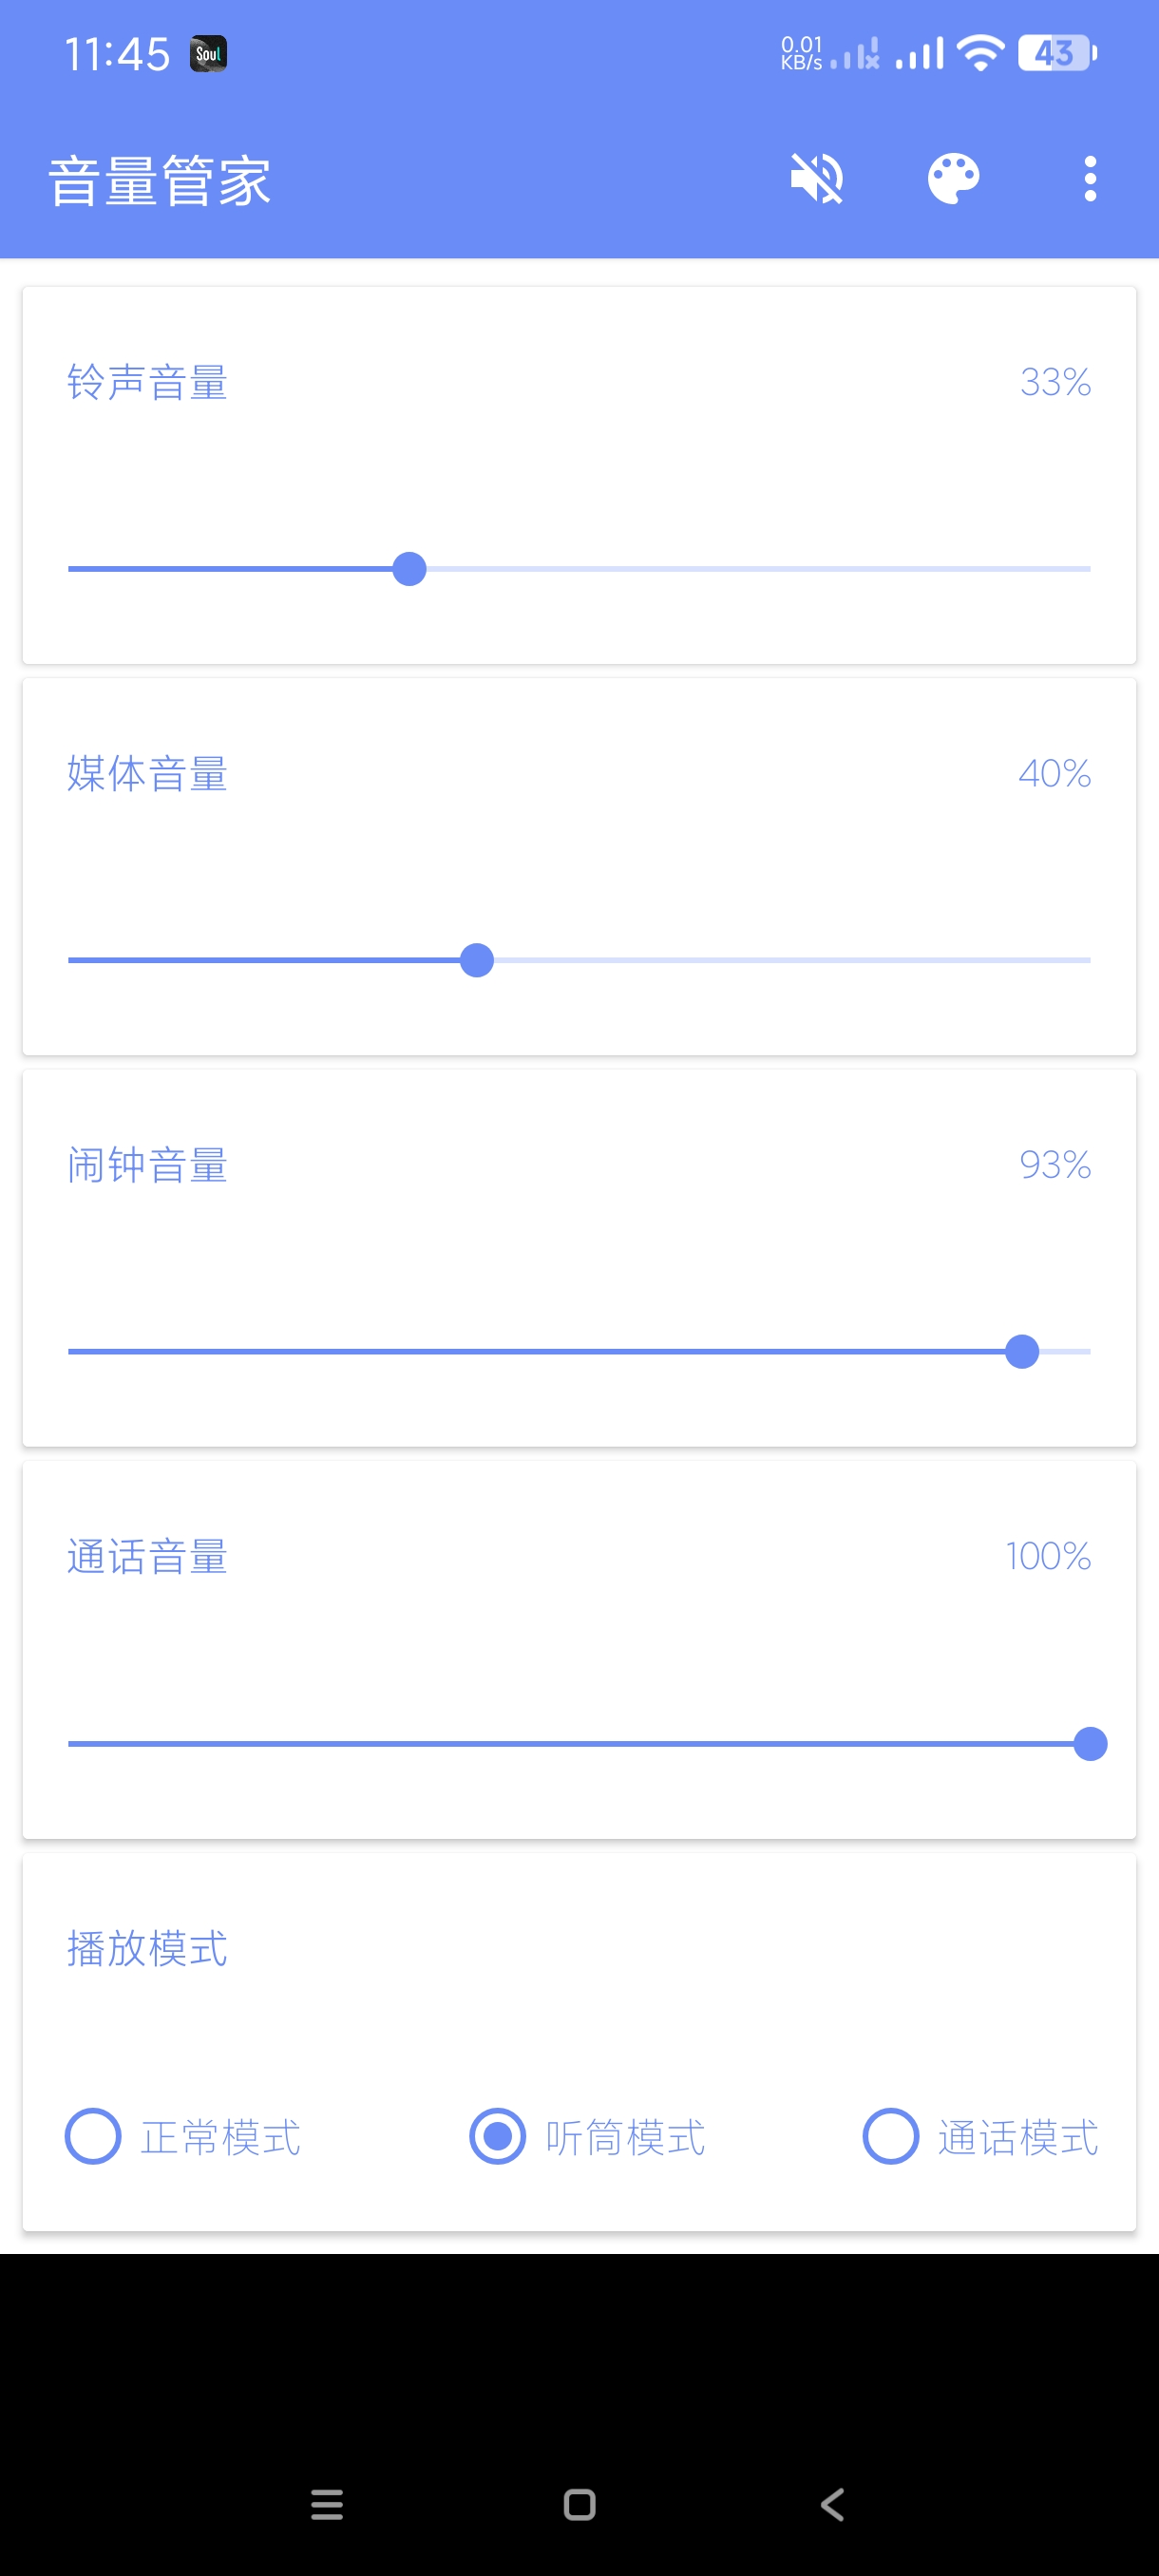
Task: Open the theme color palette icon
Action: click(953, 179)
